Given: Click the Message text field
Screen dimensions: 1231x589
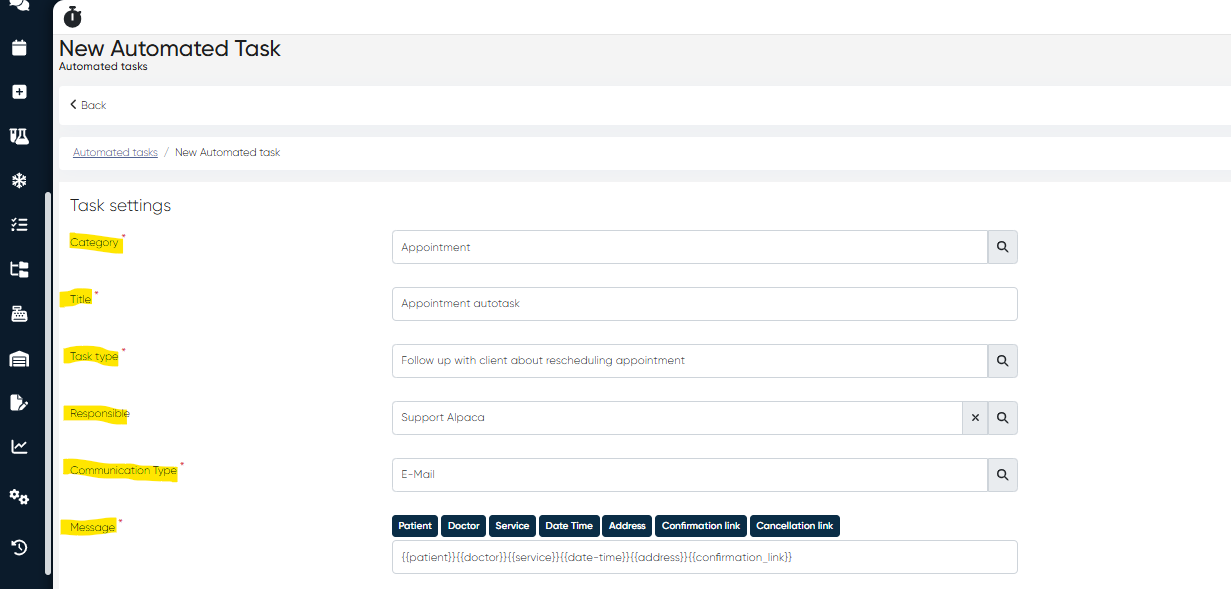Looking at the screenshot, I should tap(704, 557).
